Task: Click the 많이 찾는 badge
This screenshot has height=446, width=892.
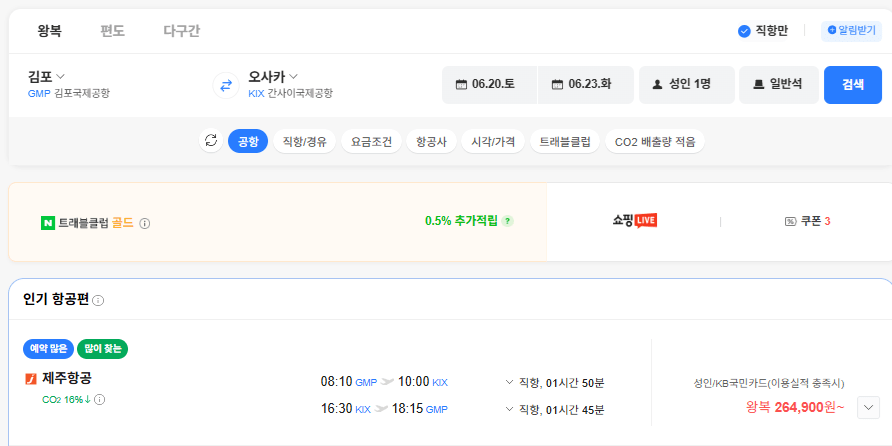Action: pos(102,349)
